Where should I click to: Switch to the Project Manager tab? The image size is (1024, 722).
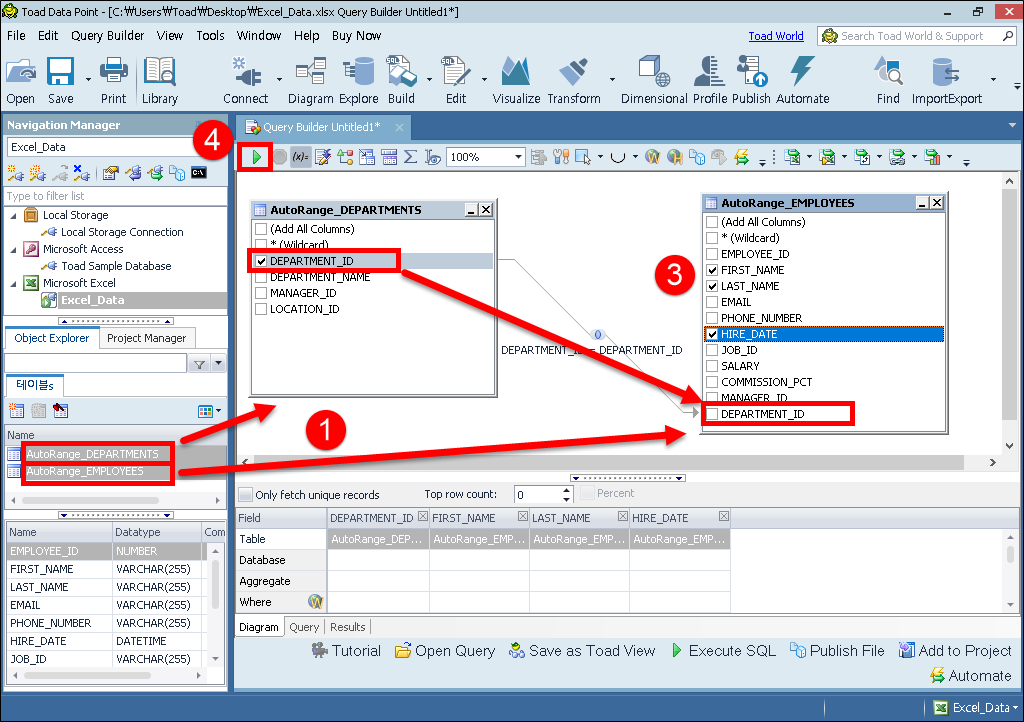pos(146,338)
